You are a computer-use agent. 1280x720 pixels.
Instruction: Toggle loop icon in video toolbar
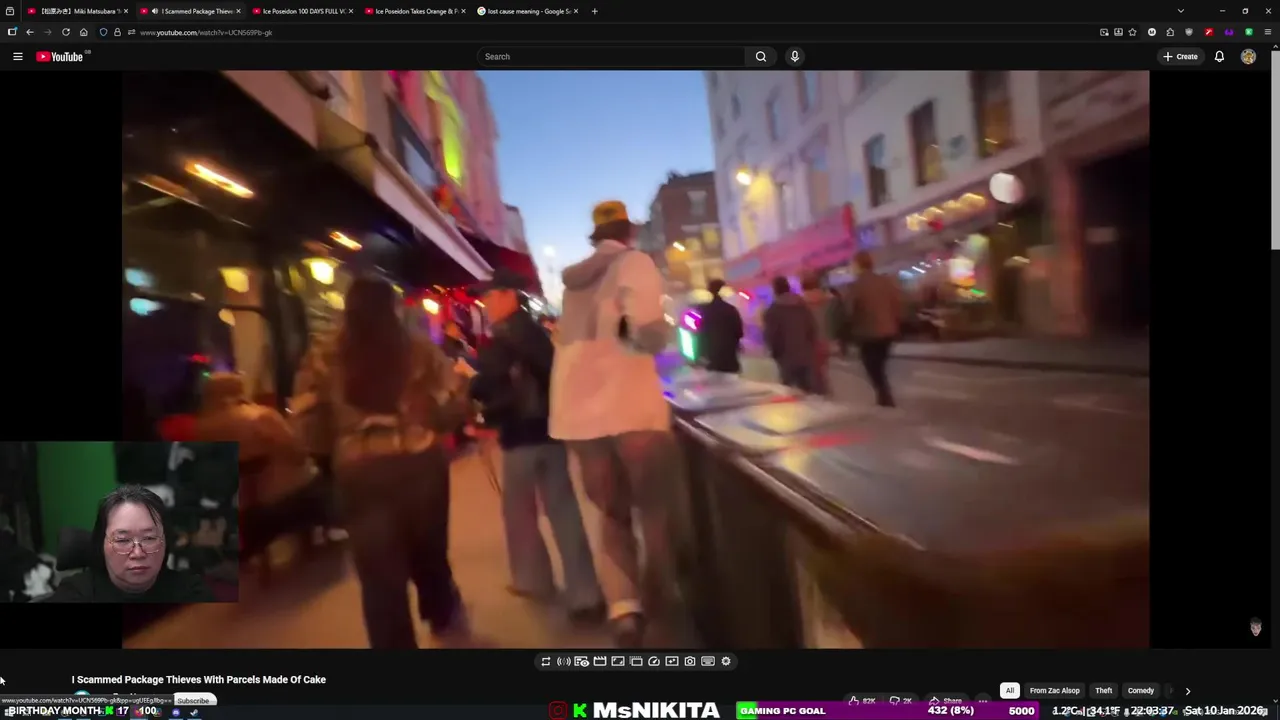tap(546, 661)
